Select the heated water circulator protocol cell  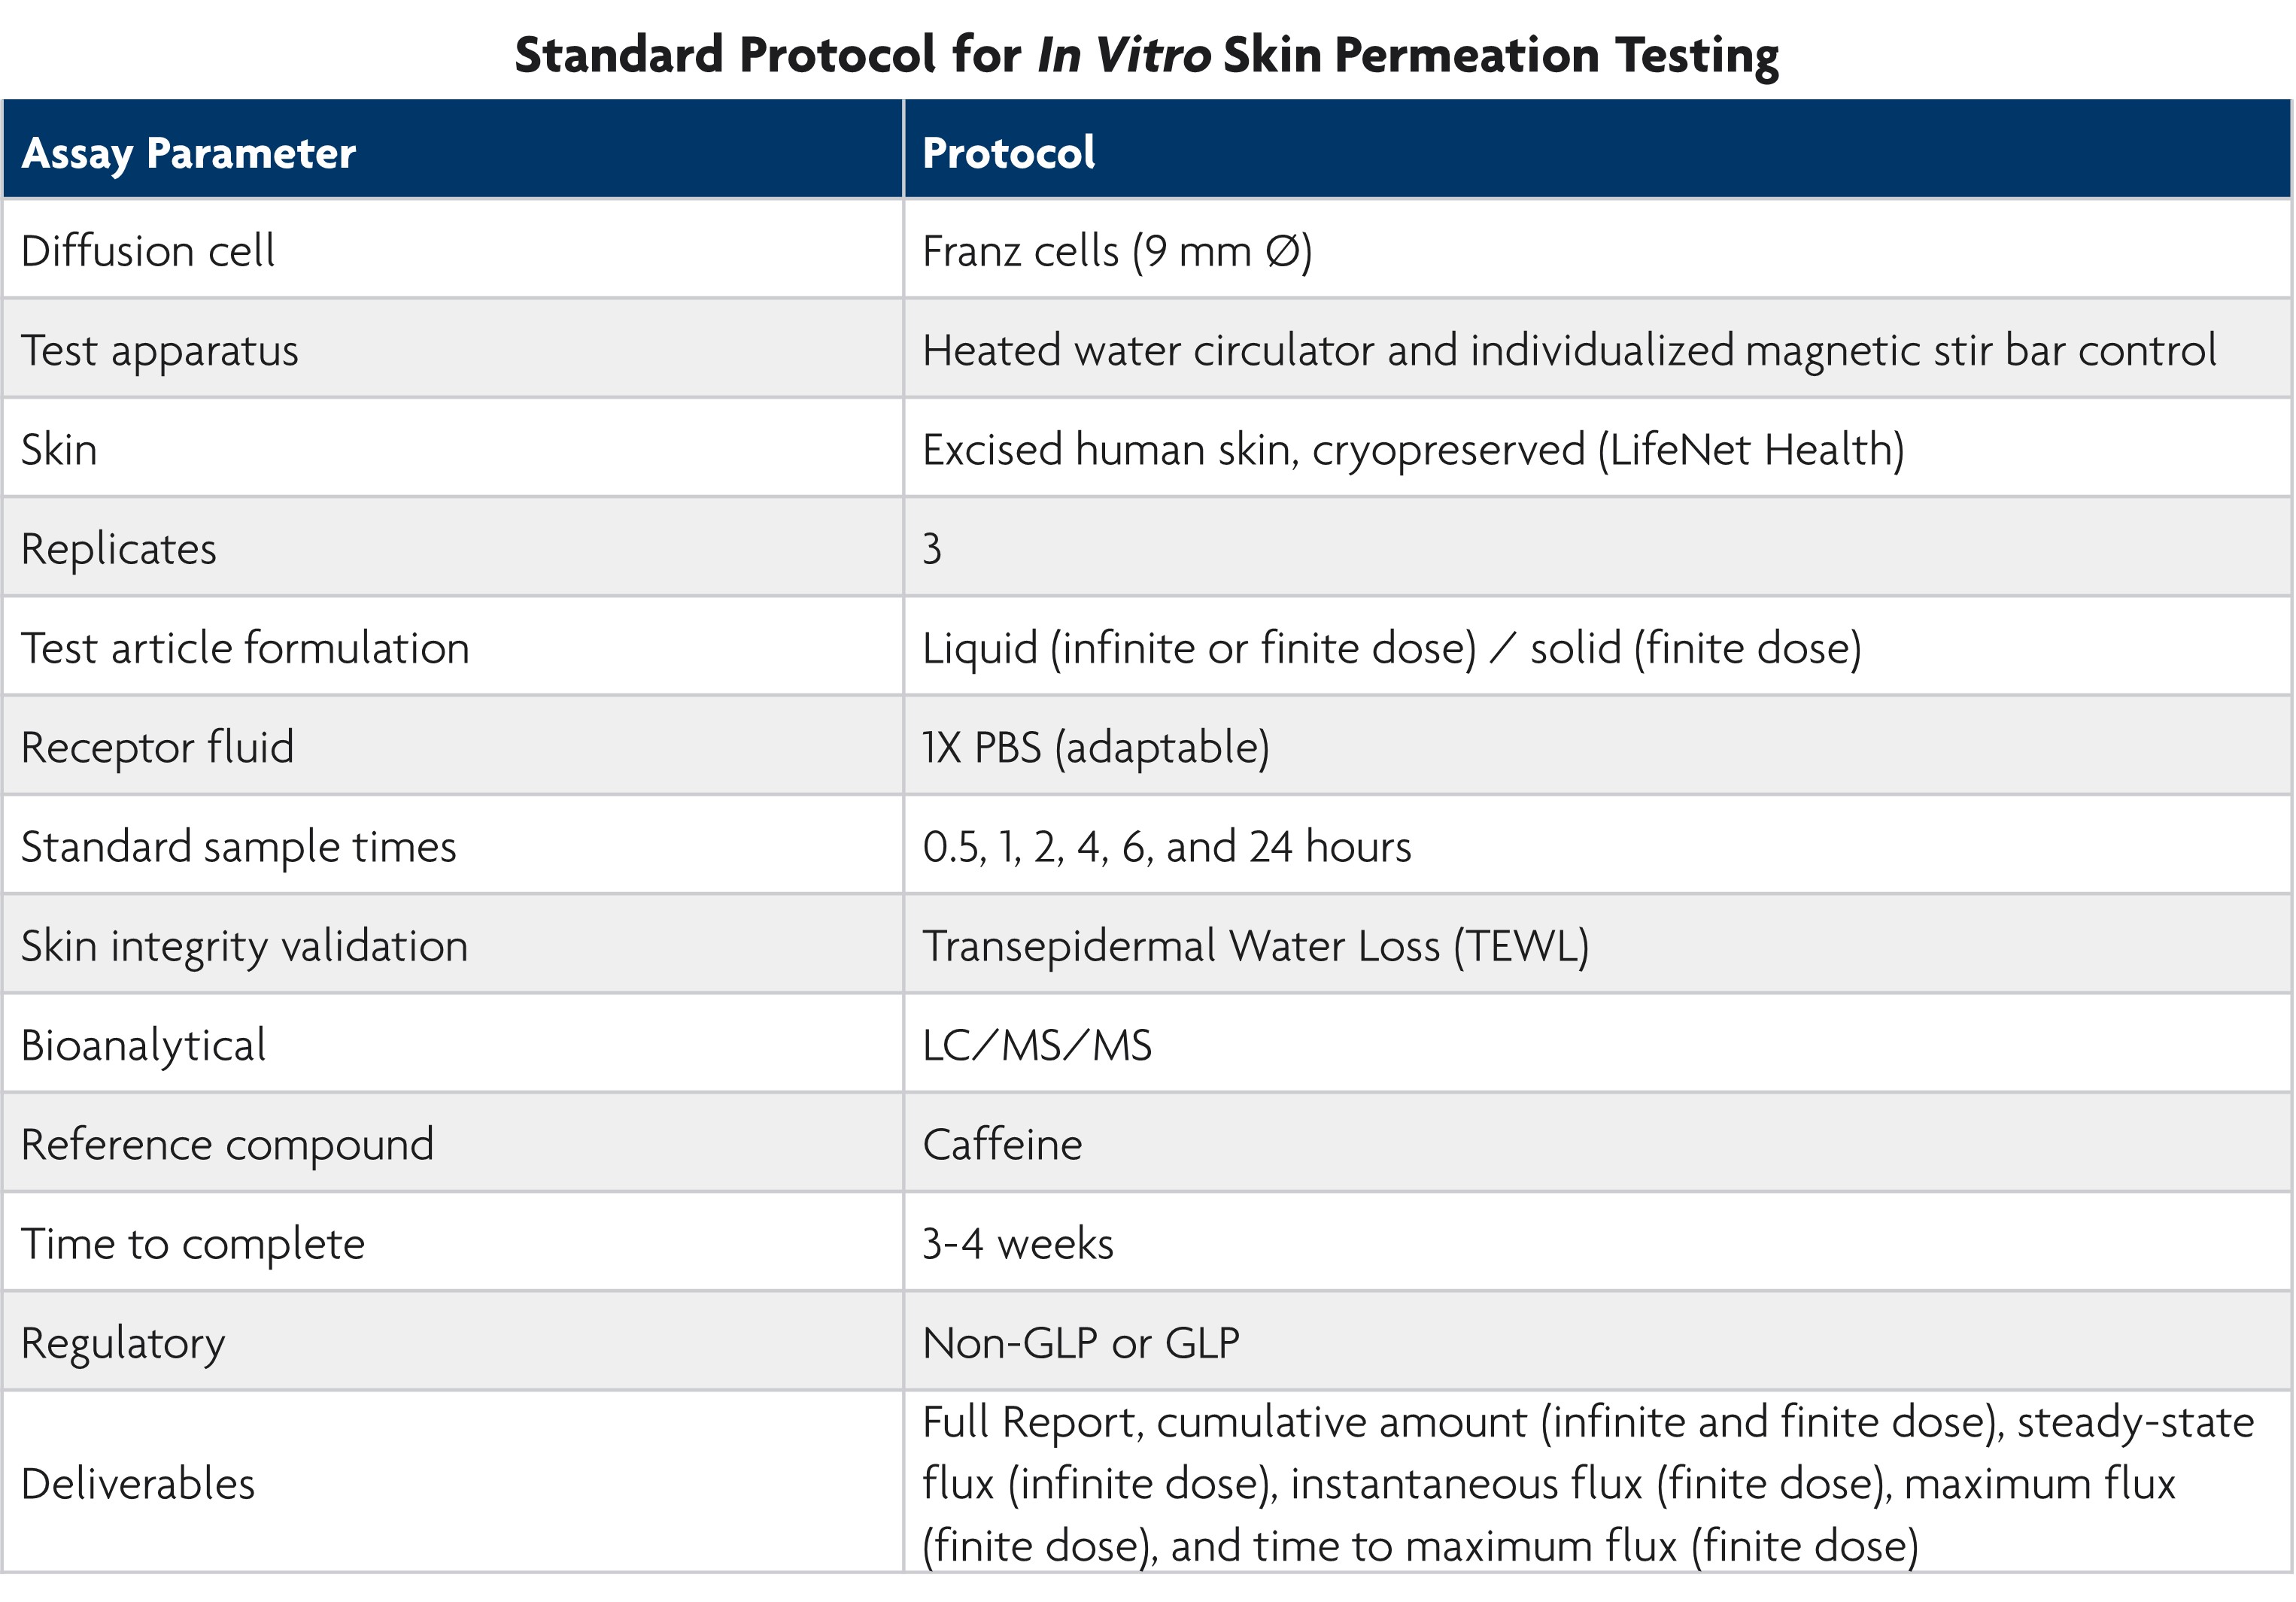click(x=1568, y=350)
